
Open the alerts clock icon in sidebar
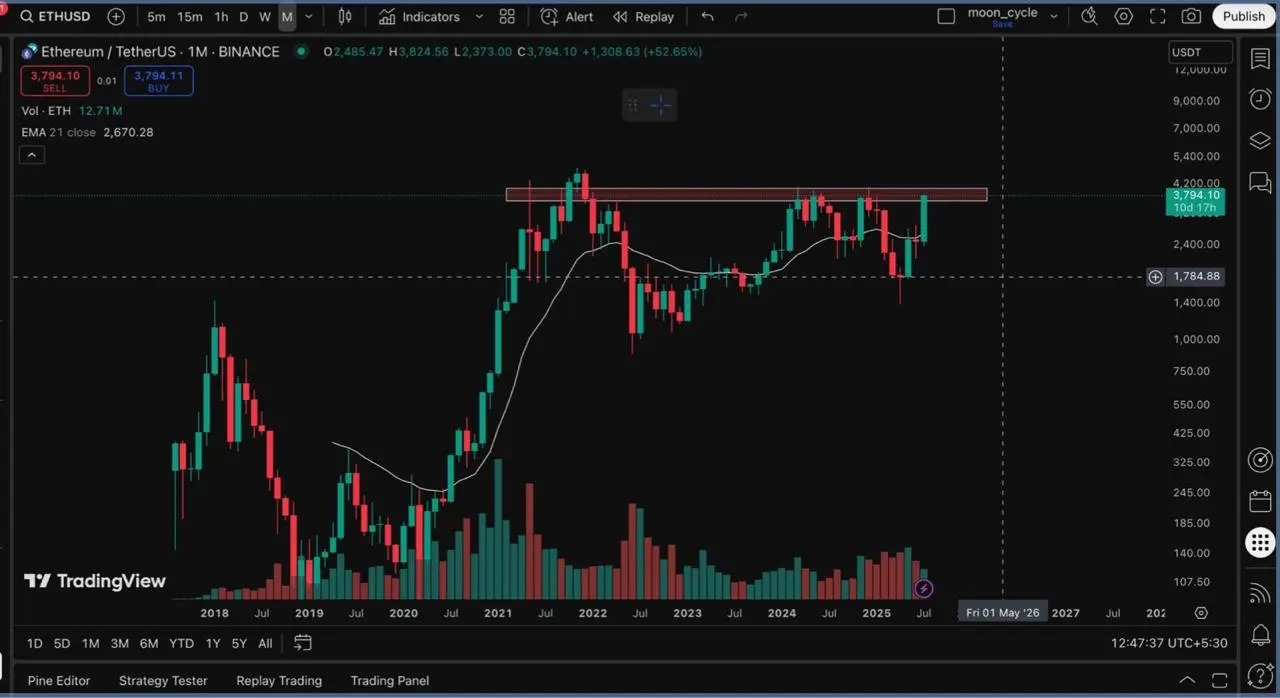[x=1260, y=99]
